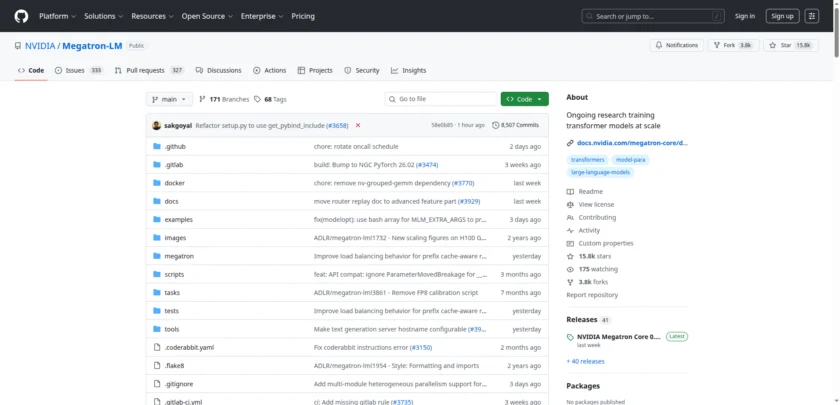This screenshot has height=405, width=840.
Task: Switch to the Code tab
Action: (x=31, y=70)
